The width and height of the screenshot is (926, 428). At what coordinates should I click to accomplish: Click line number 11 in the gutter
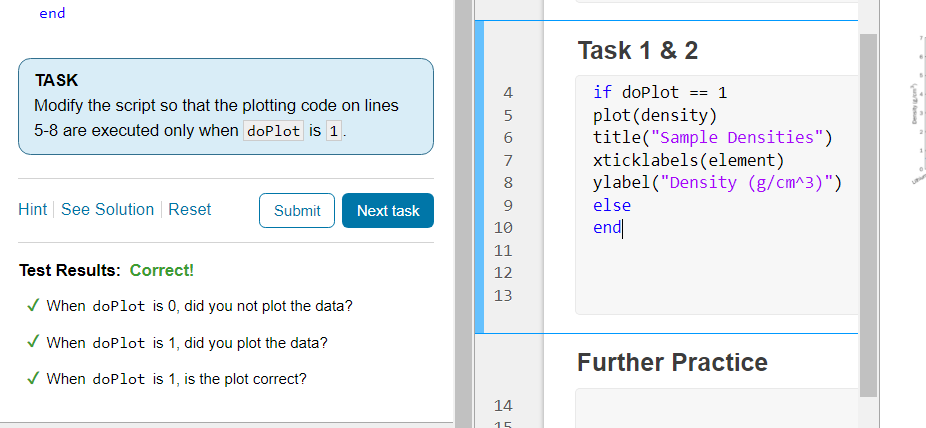click(503, 250)
